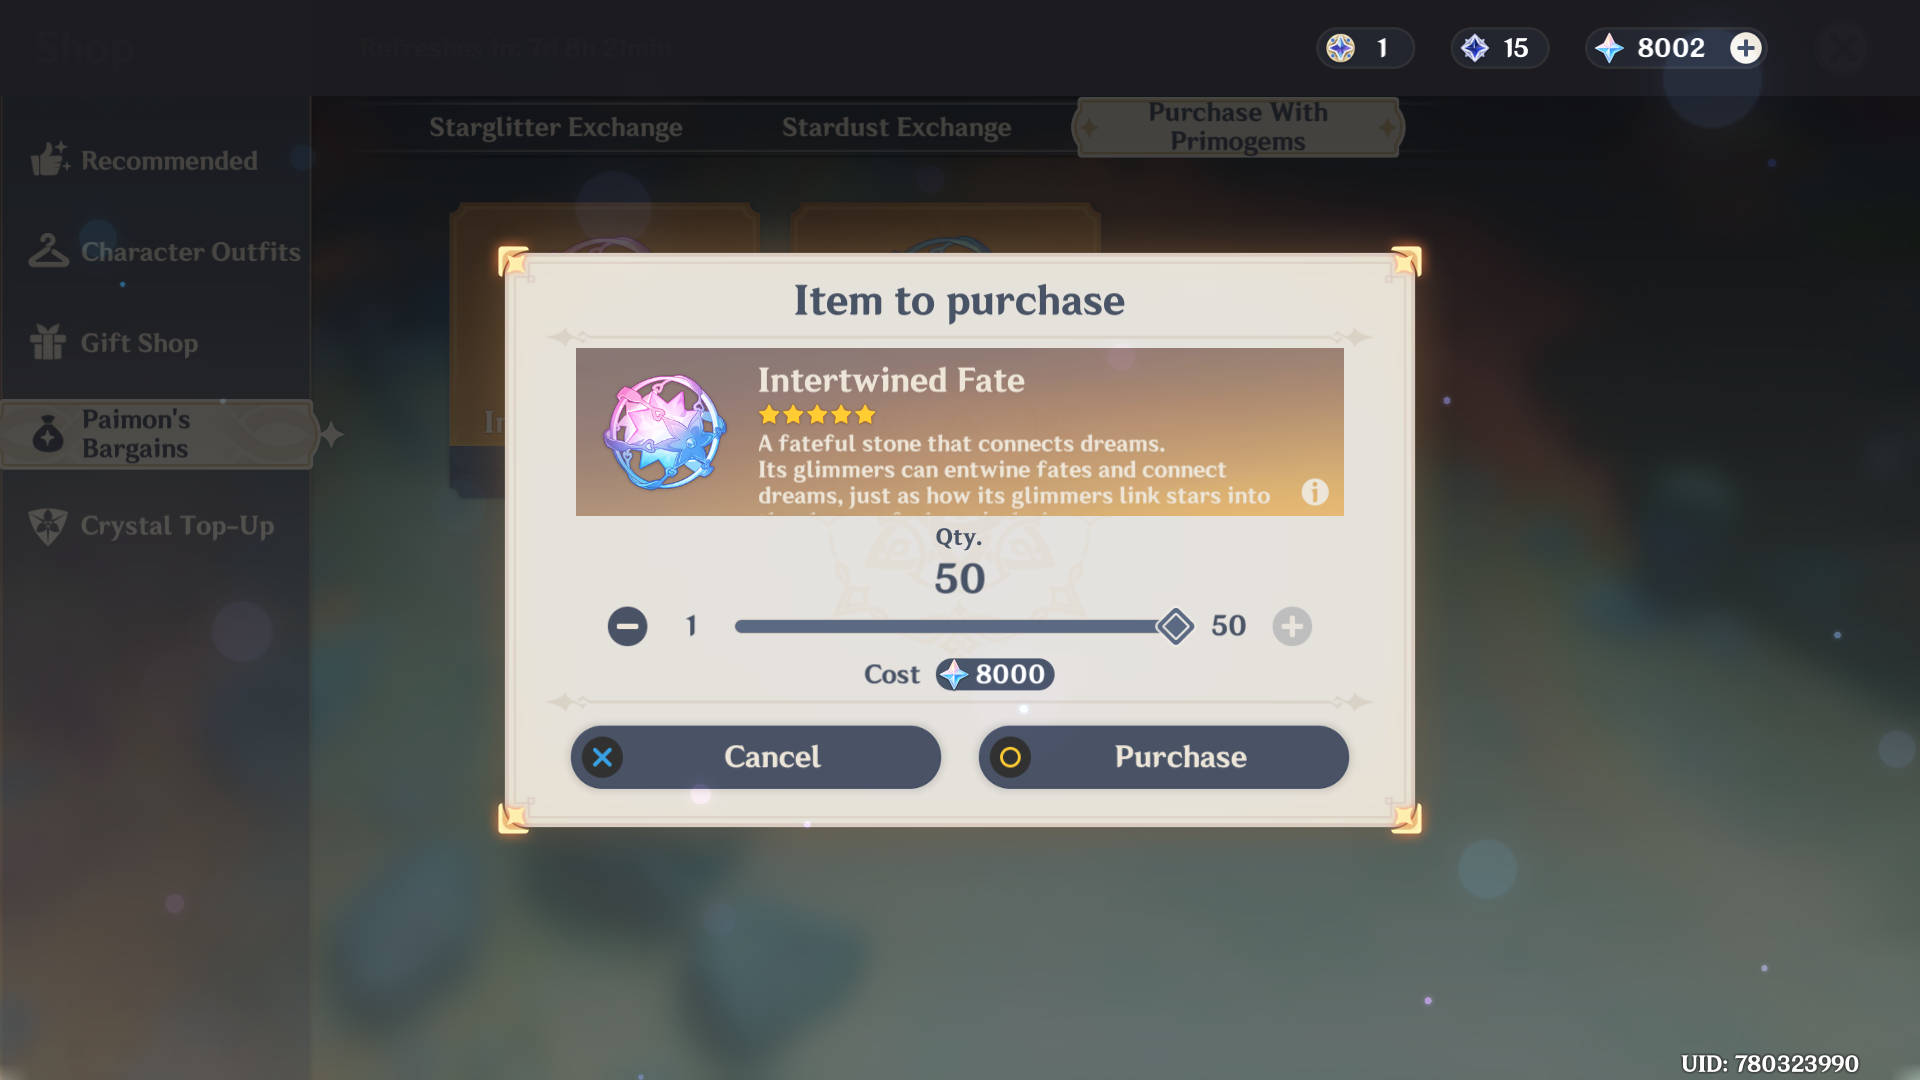Image resolution: width=1920 pixels, height=1080 pixels.
Task: Cancel the purchase
Action: [756, 757]
